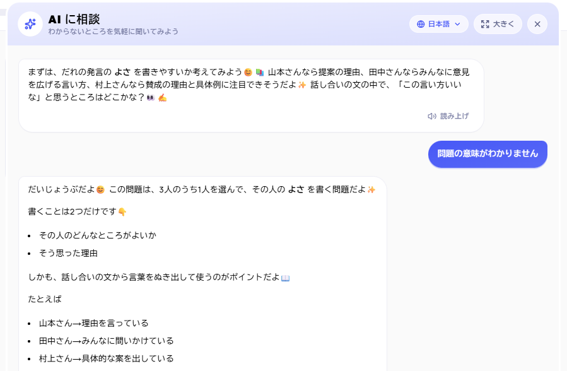This screenshot has width=567, height=371.
Task: Click the たとえば text line
Action: pos(45,299)
